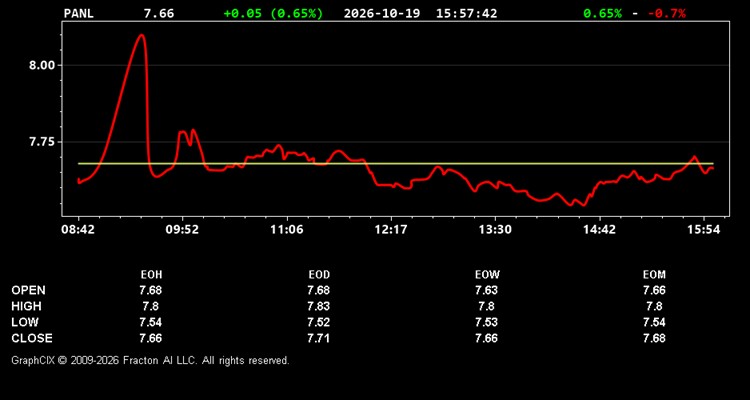Select EOD LOW value 7.52
This screenshot has height=400, width=750.
click(319, 322)
